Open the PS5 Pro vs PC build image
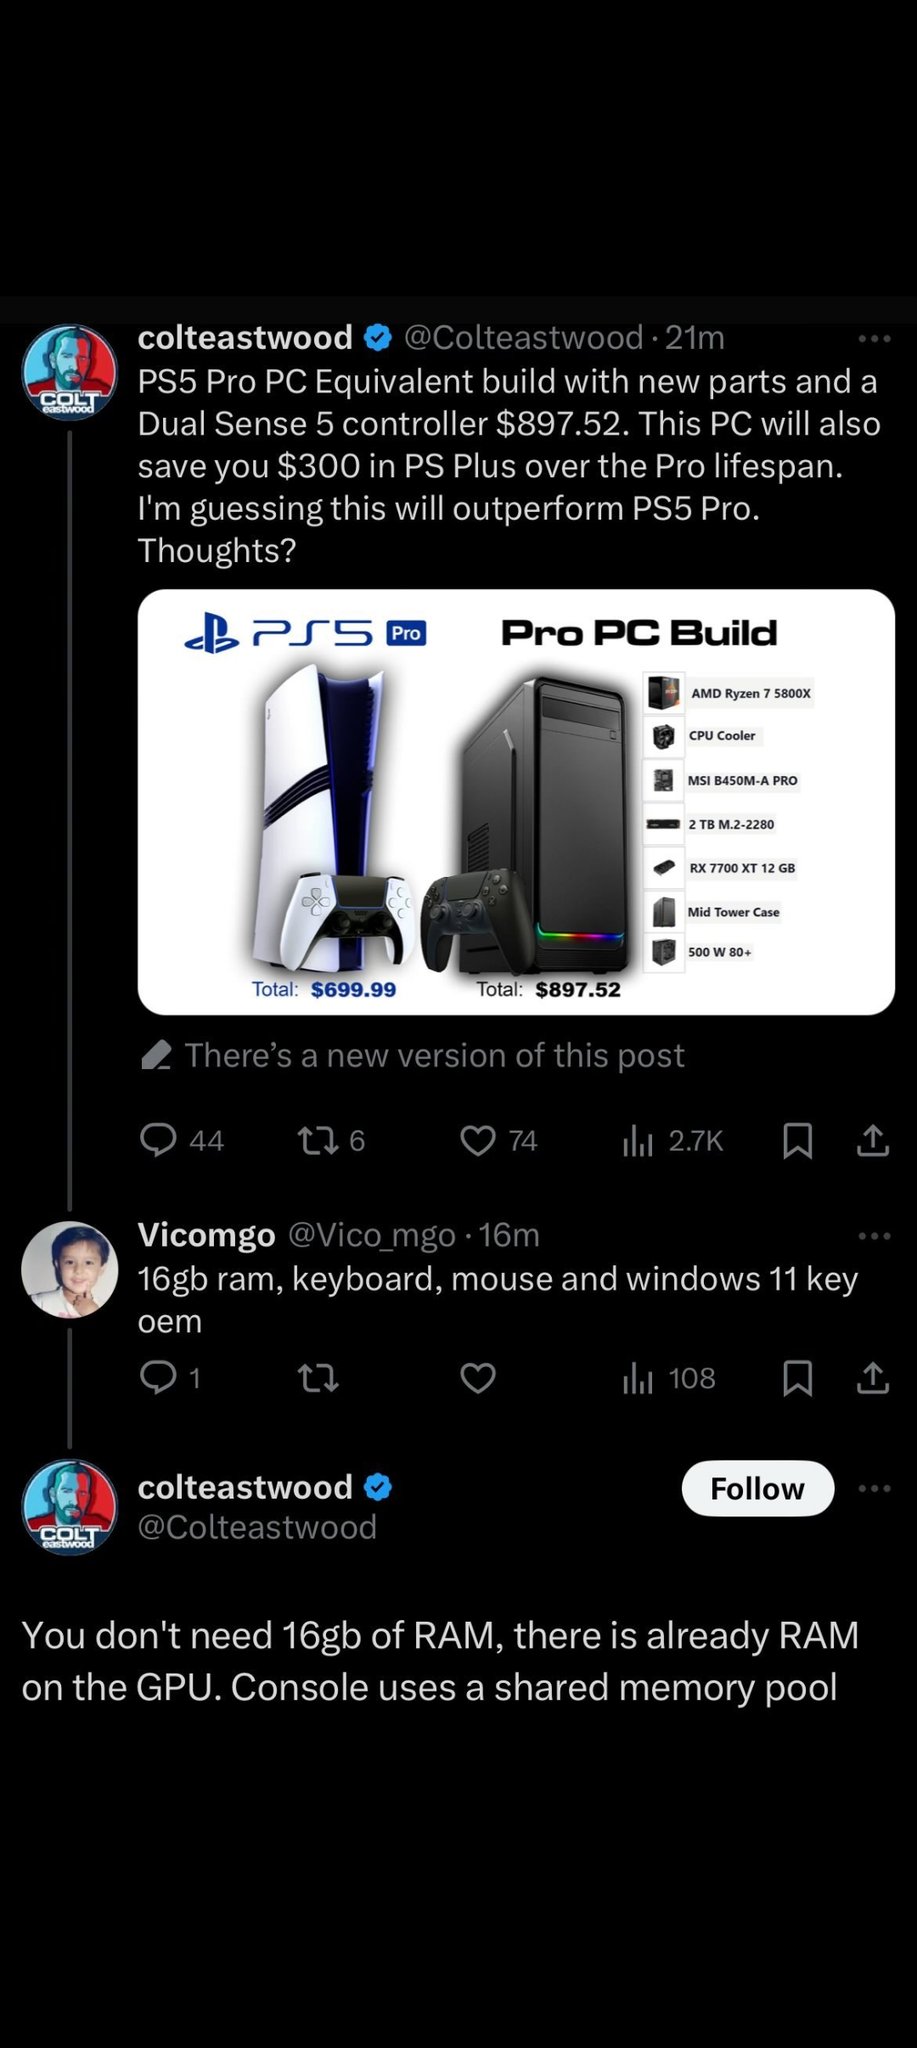 pos(516,802)
